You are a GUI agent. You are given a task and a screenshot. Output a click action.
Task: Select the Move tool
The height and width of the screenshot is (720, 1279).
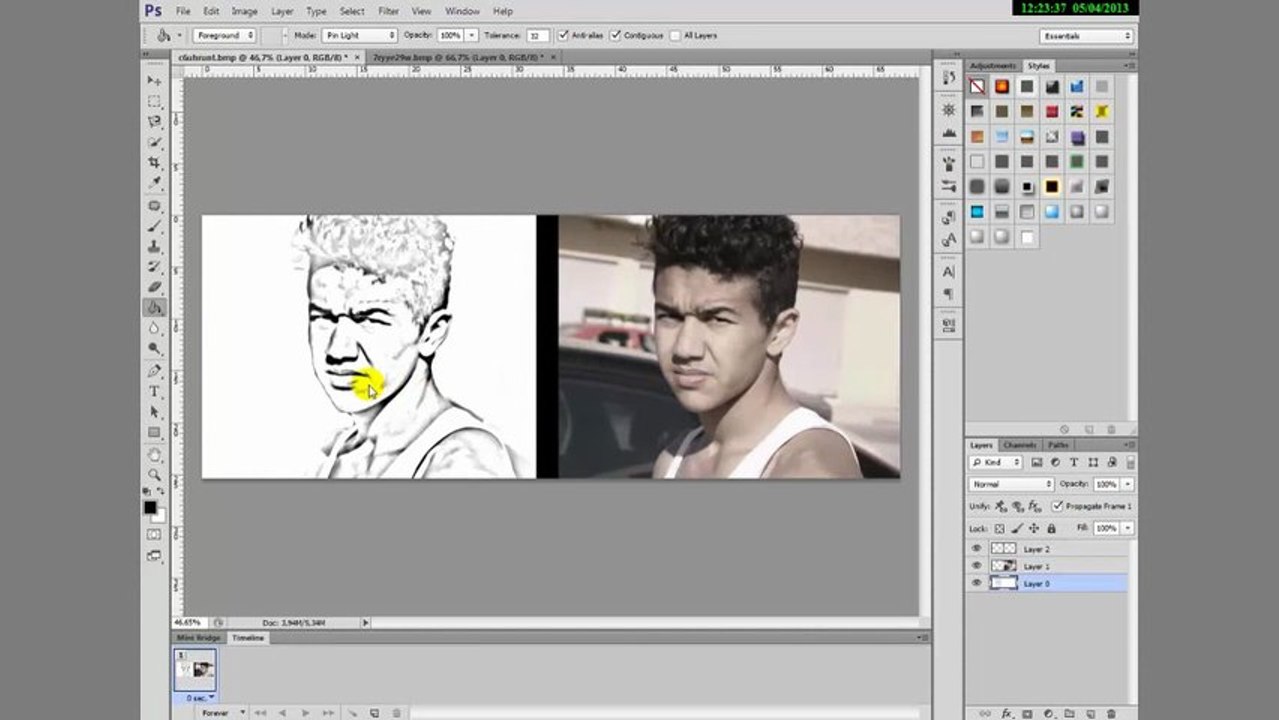tap(154, 80)
